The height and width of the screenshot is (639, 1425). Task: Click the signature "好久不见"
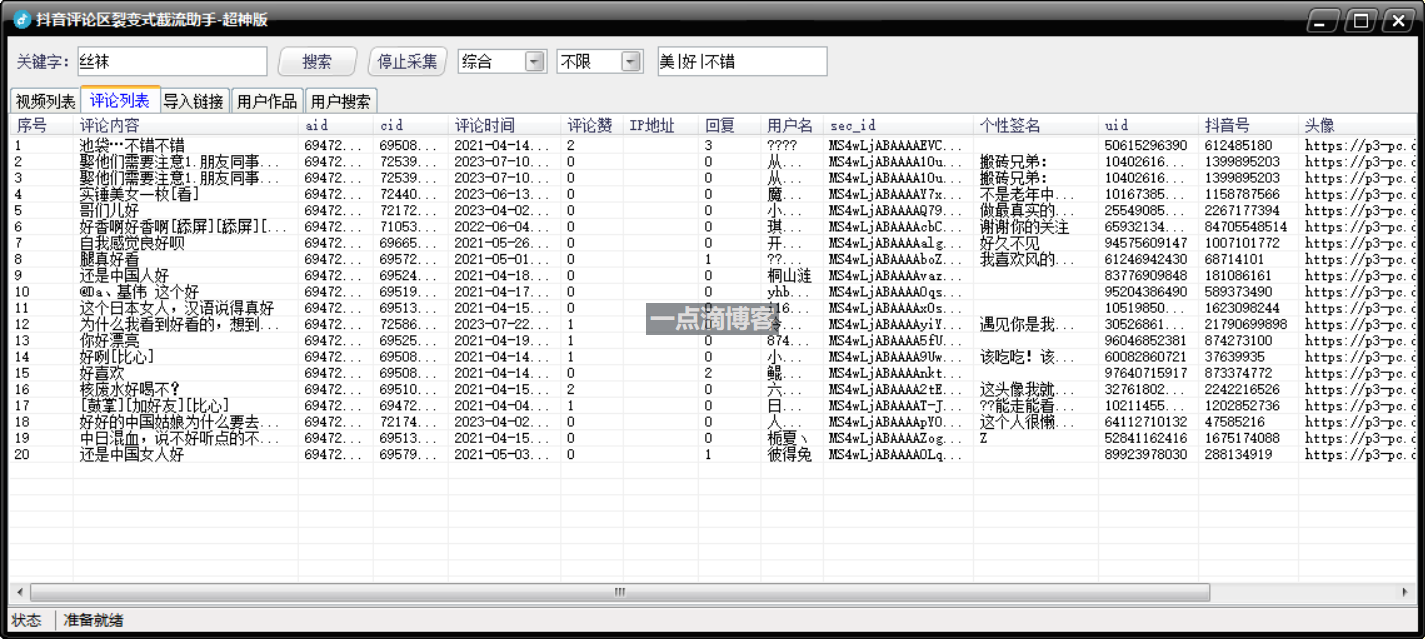point(1009,243)
